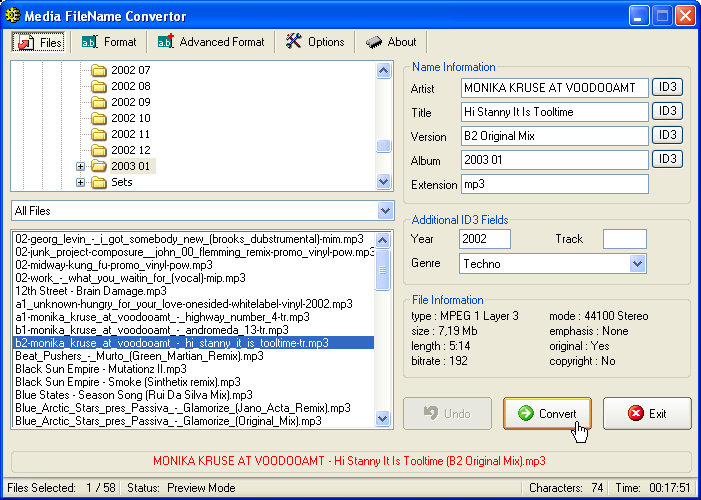Screen dimensions: 701x500
Task: Click the Year input field
Action: click(x=484, y=239)
